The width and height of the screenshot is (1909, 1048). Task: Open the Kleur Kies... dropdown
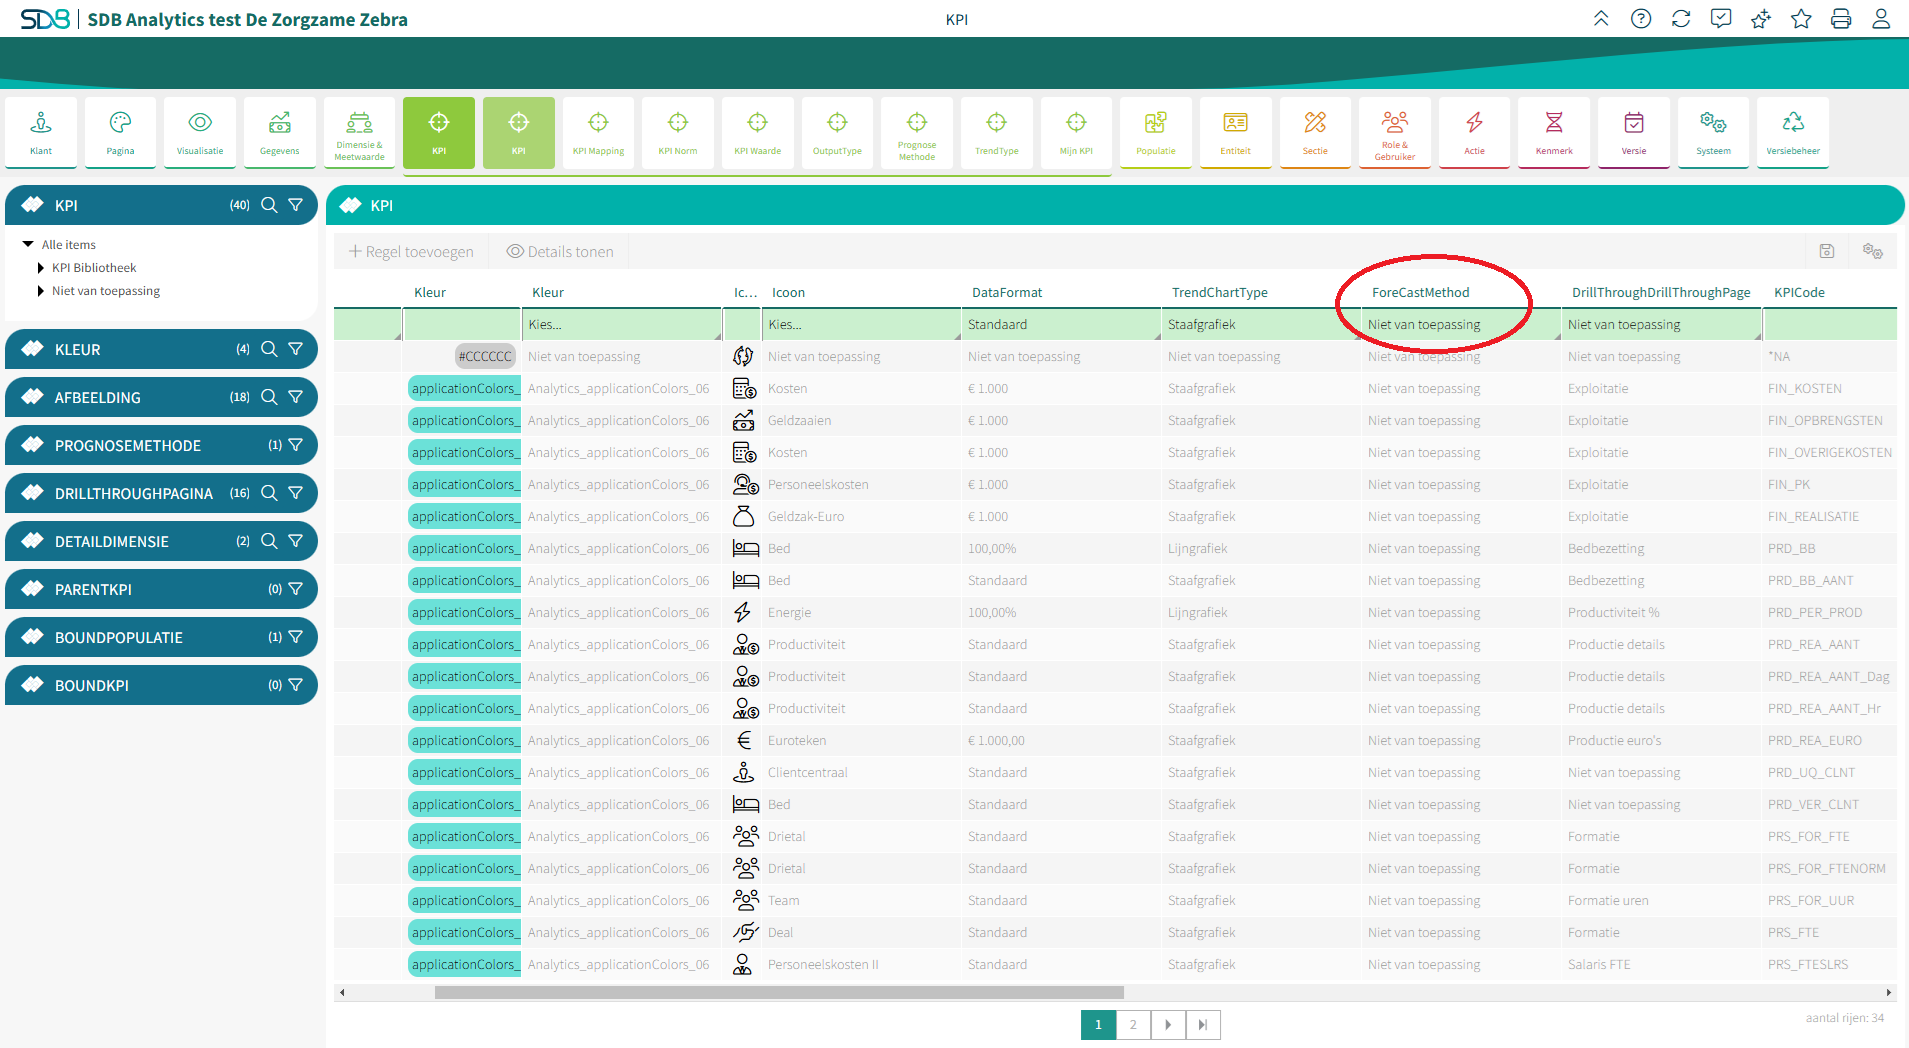(x=621, y=325)
